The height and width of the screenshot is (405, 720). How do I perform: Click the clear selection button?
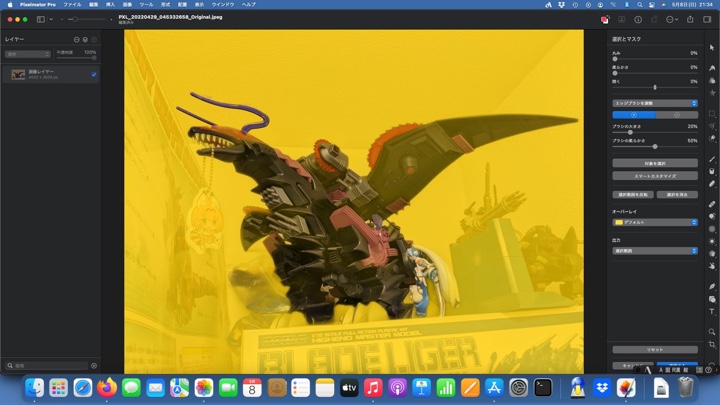coord(677,195)
